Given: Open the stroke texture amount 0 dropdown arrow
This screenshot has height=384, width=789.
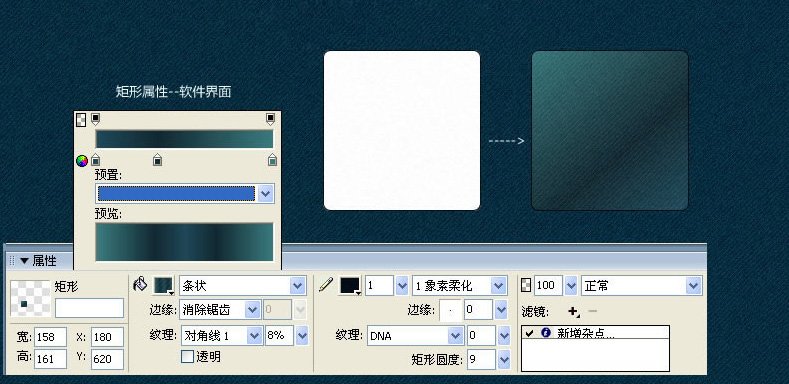Looking at the screenshot, I should click(x=504, y=336).
